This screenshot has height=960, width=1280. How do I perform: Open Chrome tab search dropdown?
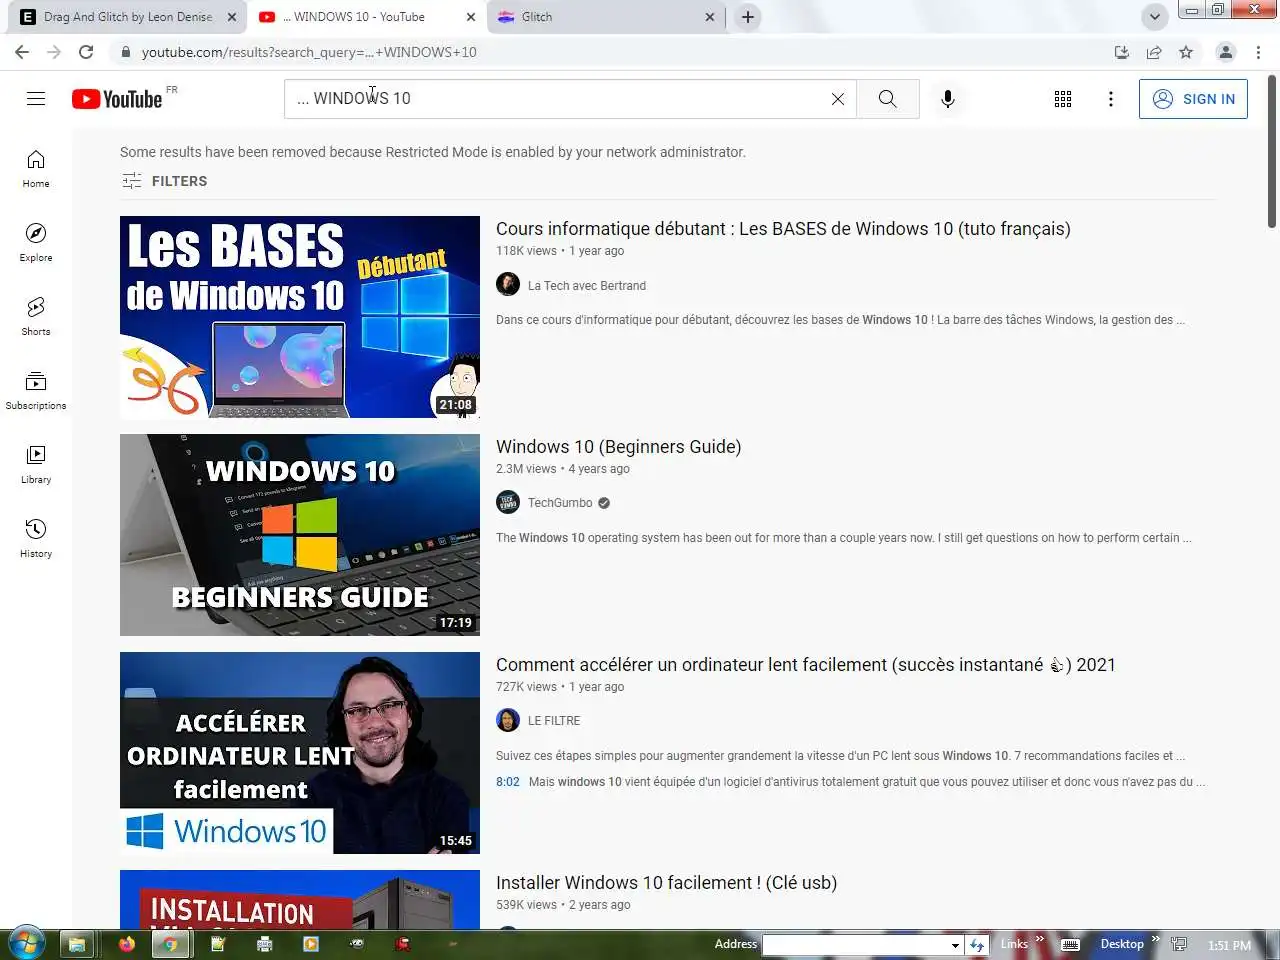tap(1154, 17)
